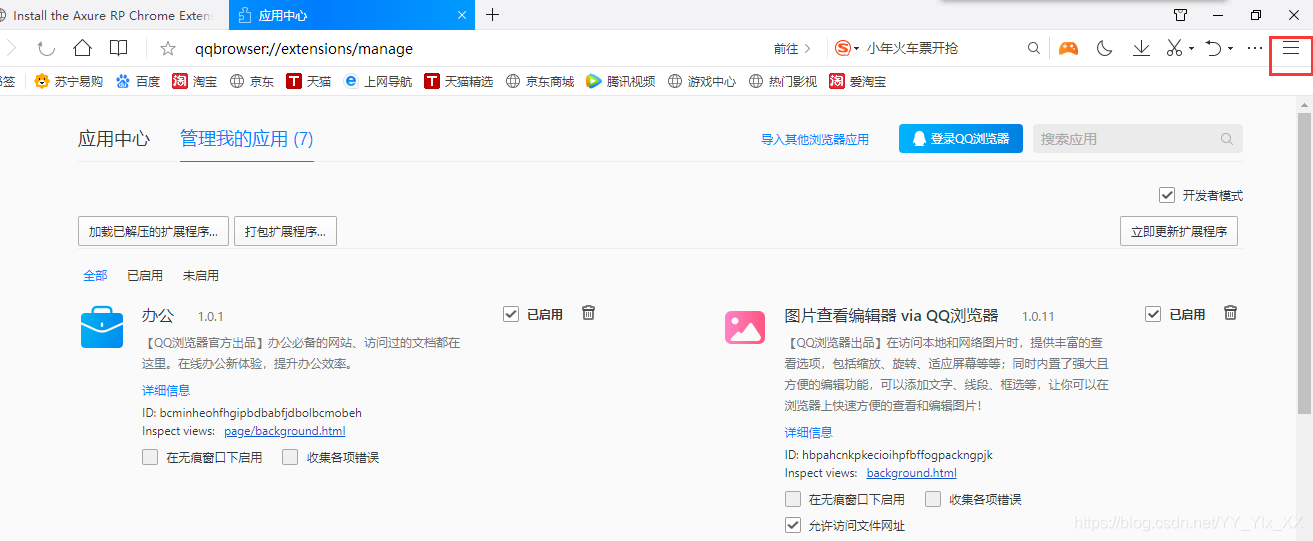Click the 搜索应用 search field

(x=1137, y=139)
